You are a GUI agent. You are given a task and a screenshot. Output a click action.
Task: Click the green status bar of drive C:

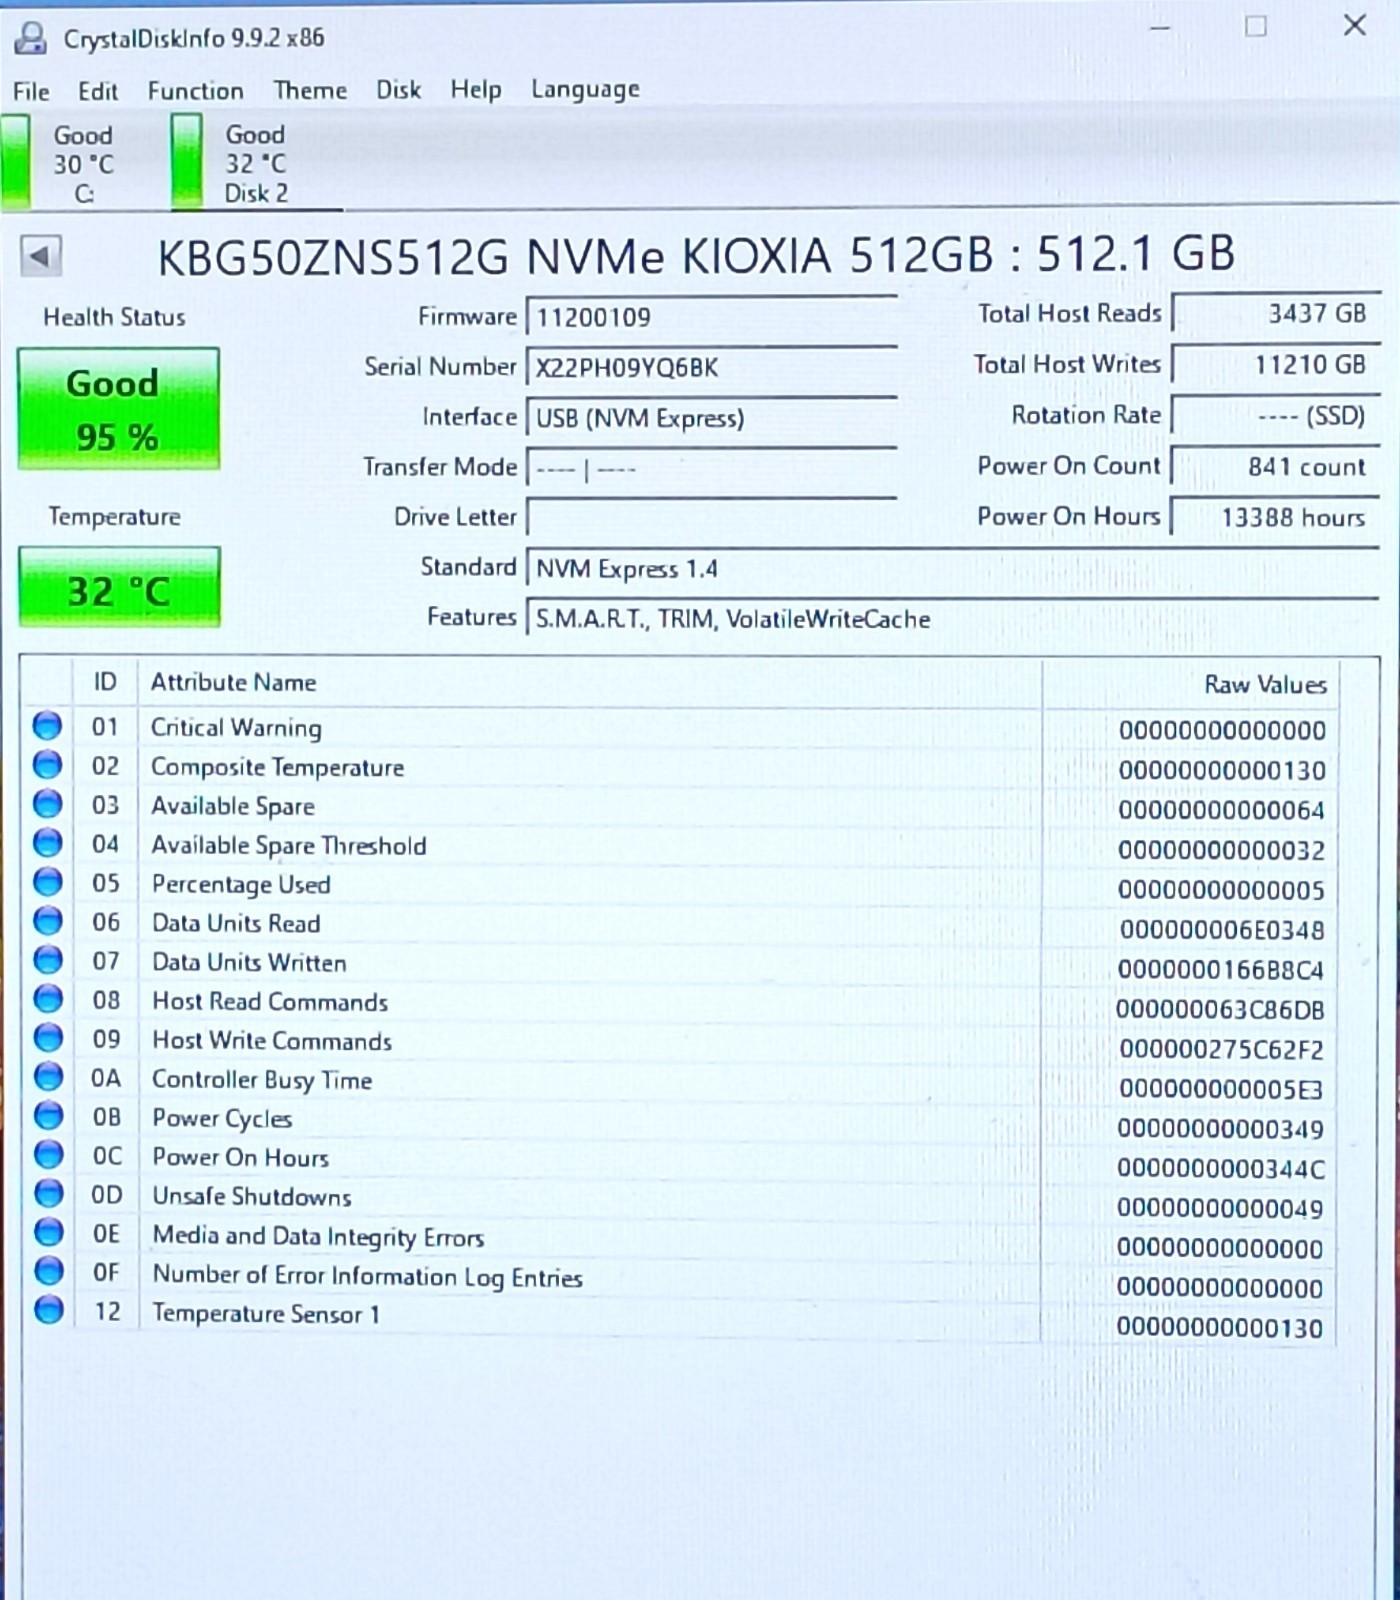pos(15,162)
